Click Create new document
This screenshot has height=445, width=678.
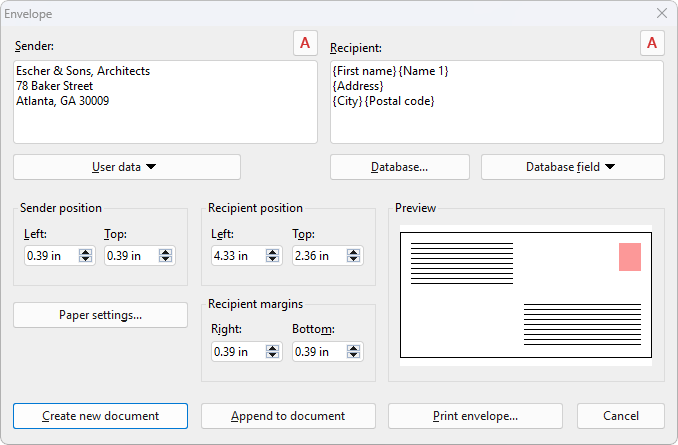pos(100,416)
